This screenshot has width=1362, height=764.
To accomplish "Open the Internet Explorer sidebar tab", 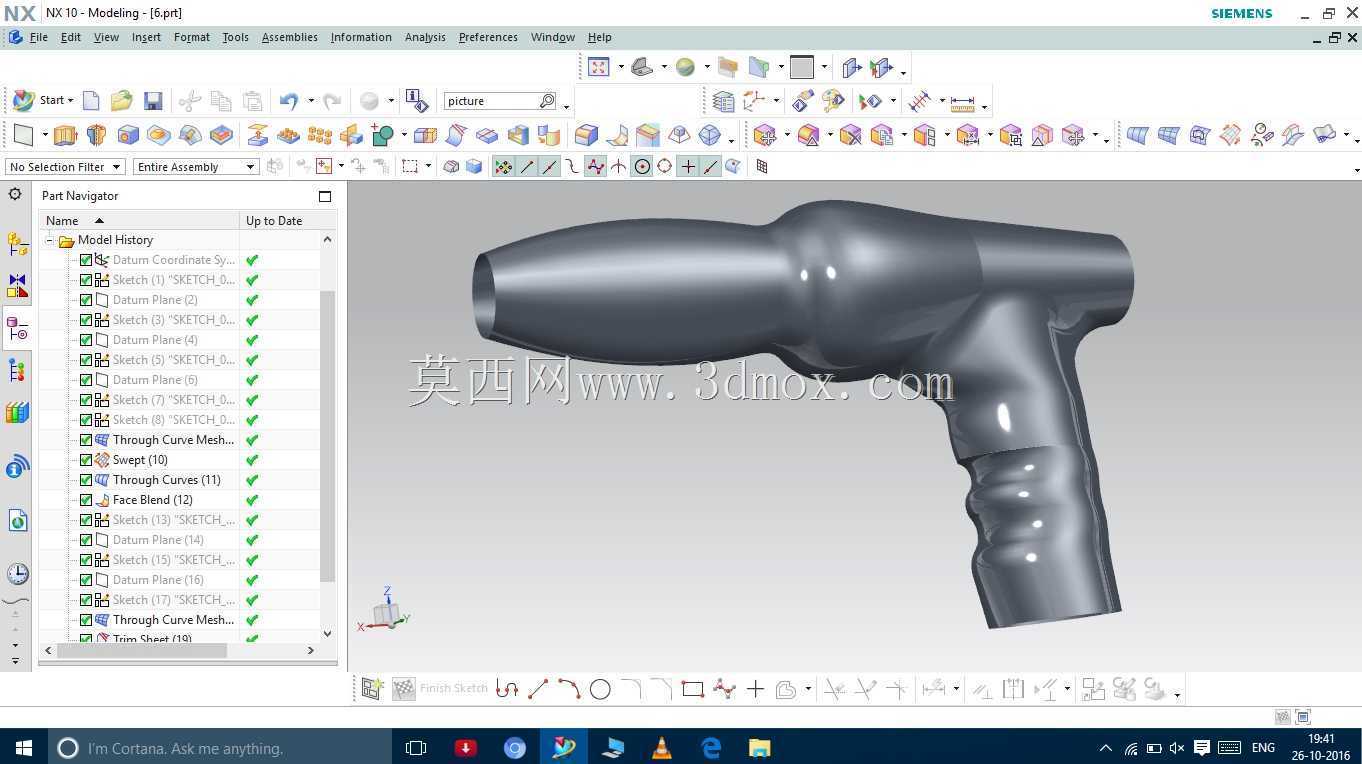I will click(x=17, y=520).
